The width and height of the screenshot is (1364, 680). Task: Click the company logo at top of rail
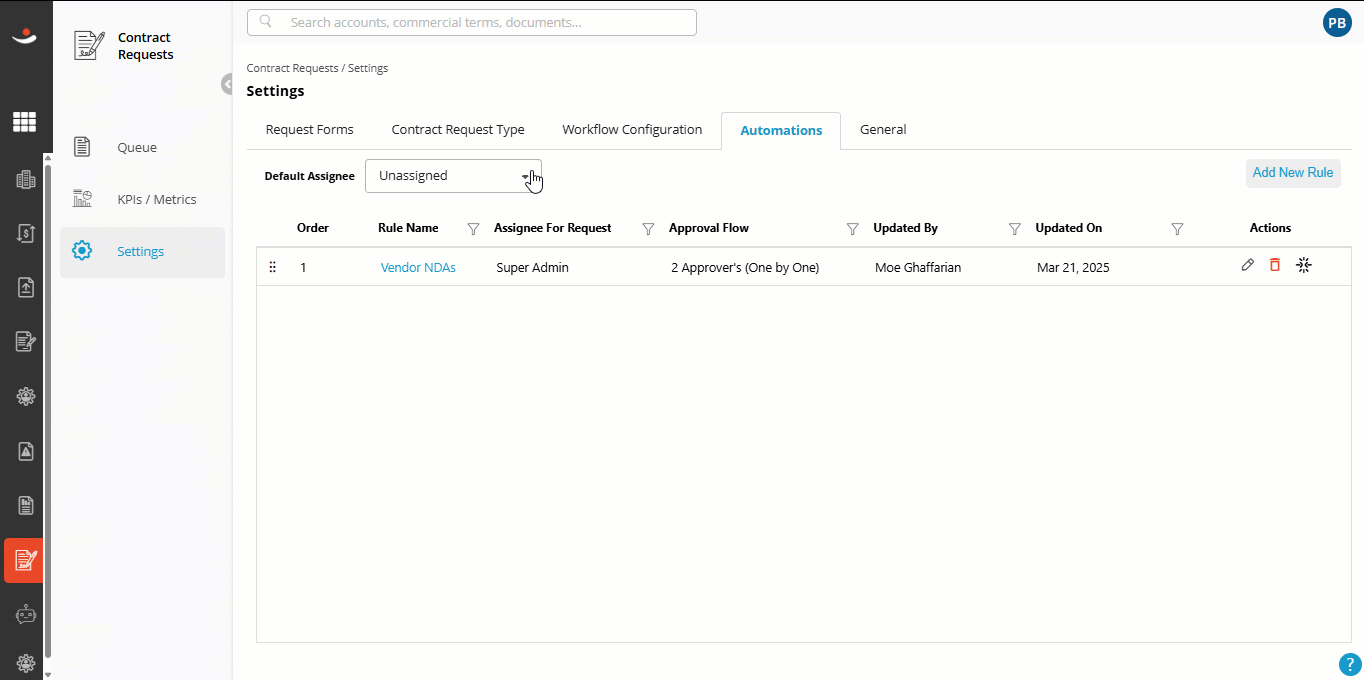(x=24, y=37)
